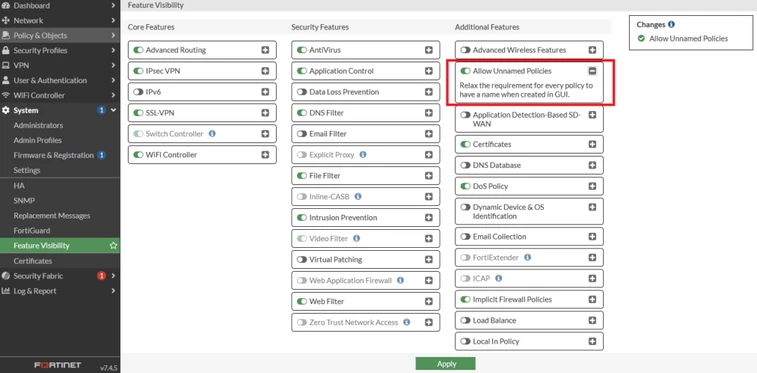
Task: Click the info icon beside FortiExtender
Action: pos(528,258)
